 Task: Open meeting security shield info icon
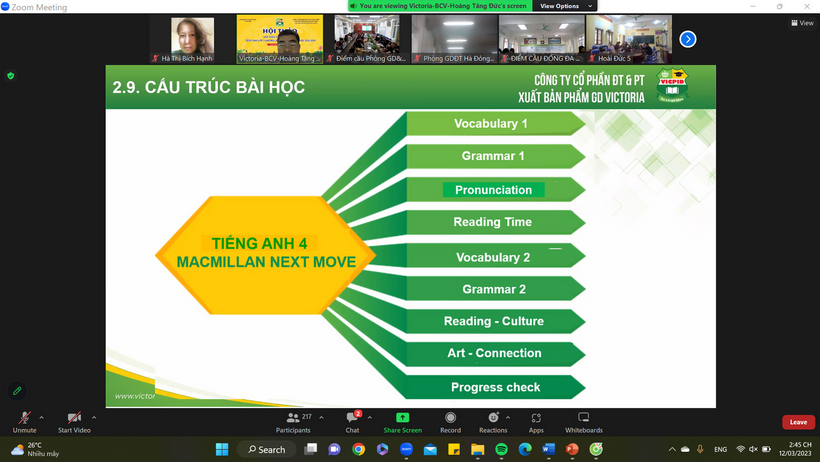tap(10, 76)
